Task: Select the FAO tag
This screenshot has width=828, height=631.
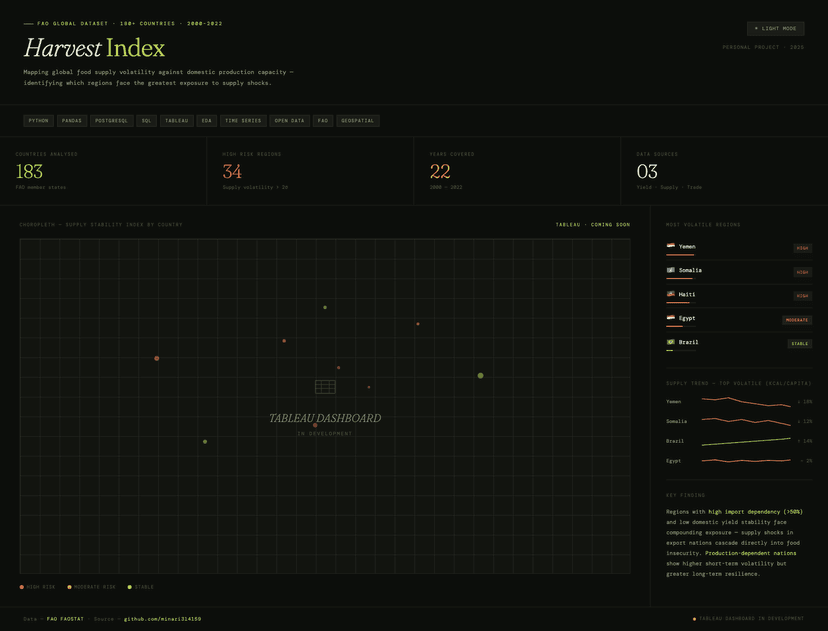Action: [x=323, y=121]
